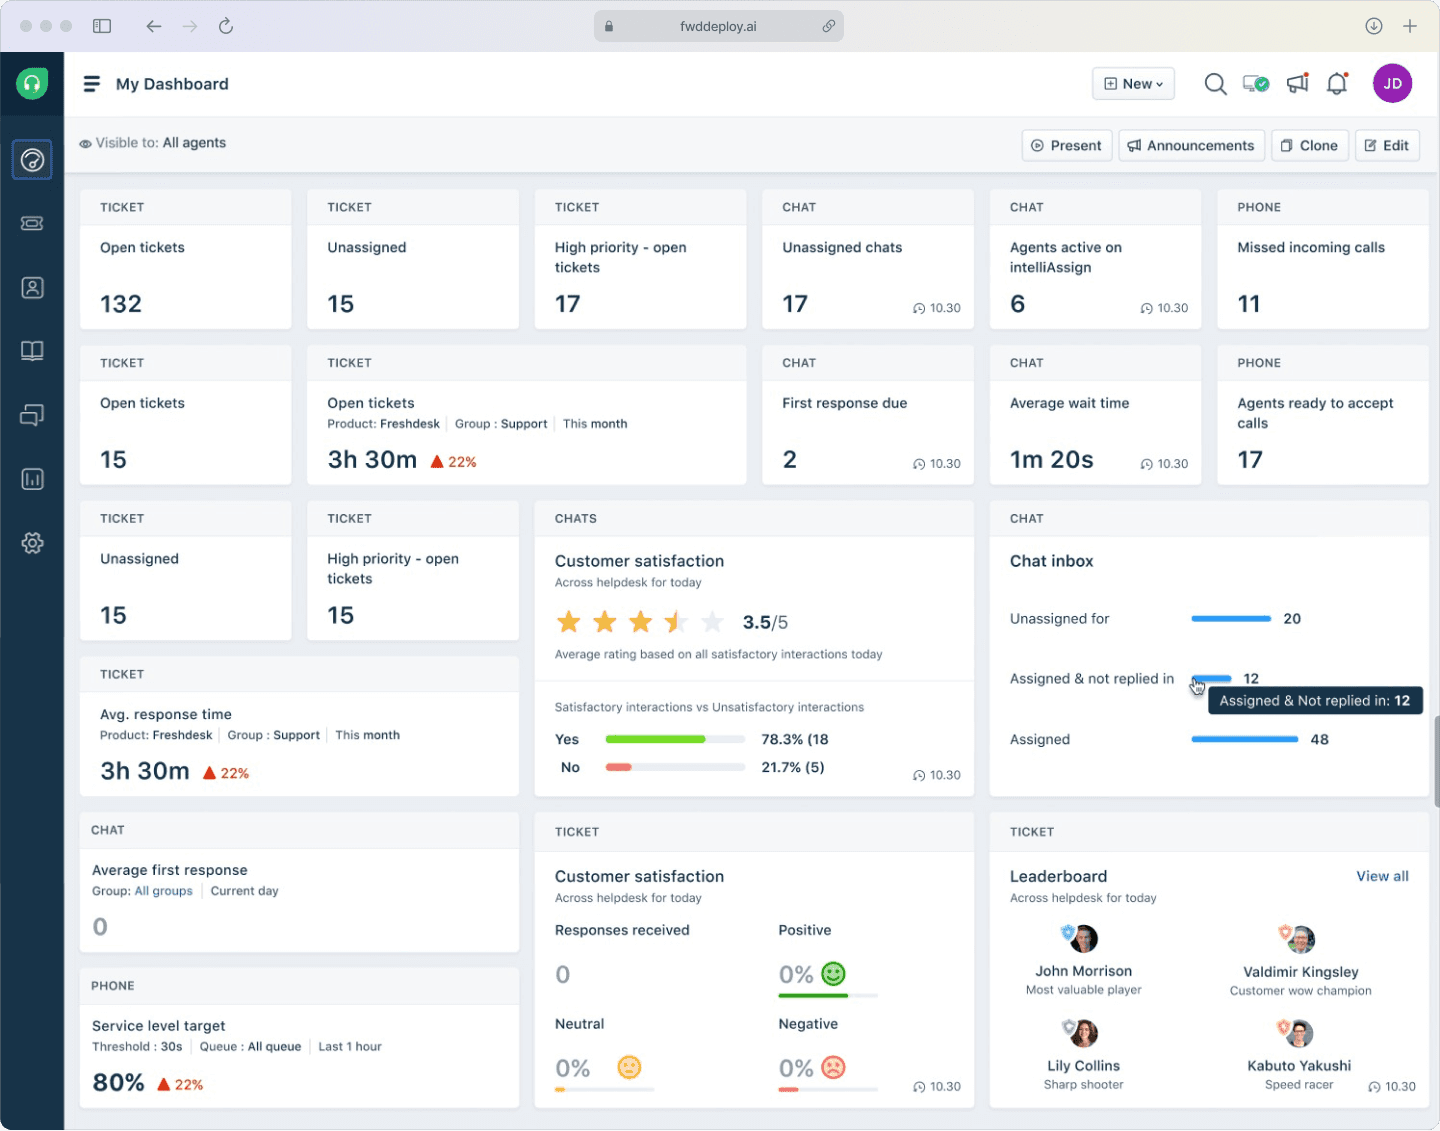Open a new browser tab with plus icon

pyautogui.click(x=1410, y=26)
